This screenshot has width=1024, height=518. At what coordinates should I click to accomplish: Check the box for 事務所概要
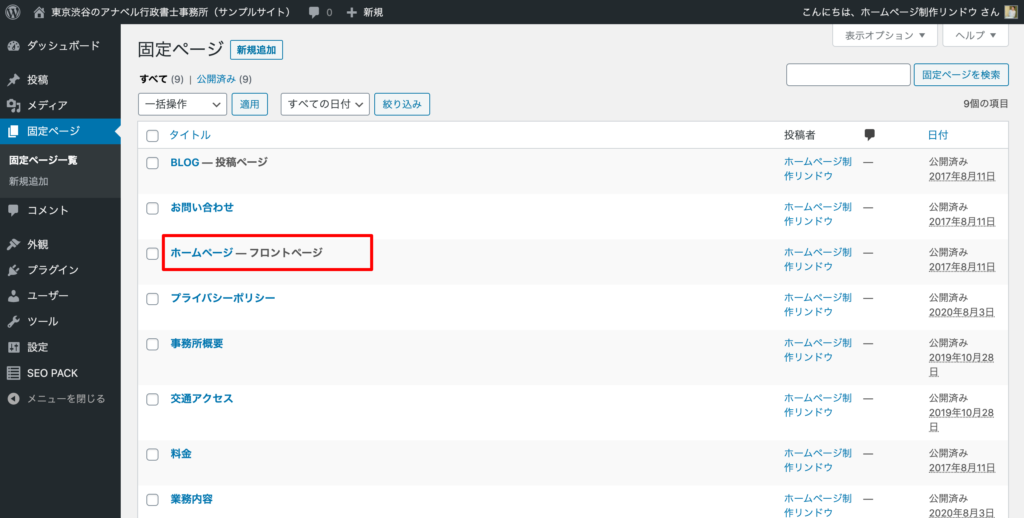(x=152, y=344)
